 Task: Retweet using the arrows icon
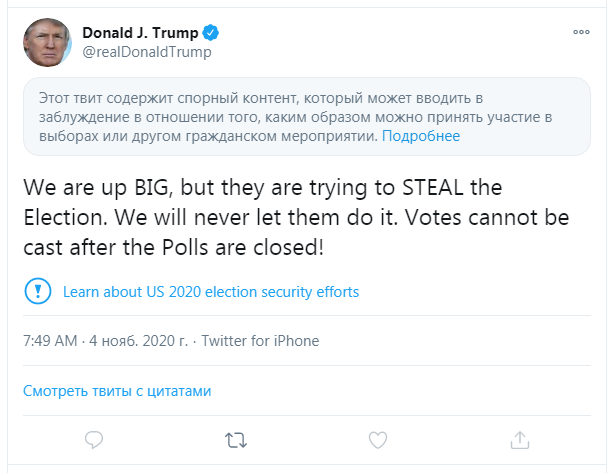pyautogui.click(x=236, y=439)
